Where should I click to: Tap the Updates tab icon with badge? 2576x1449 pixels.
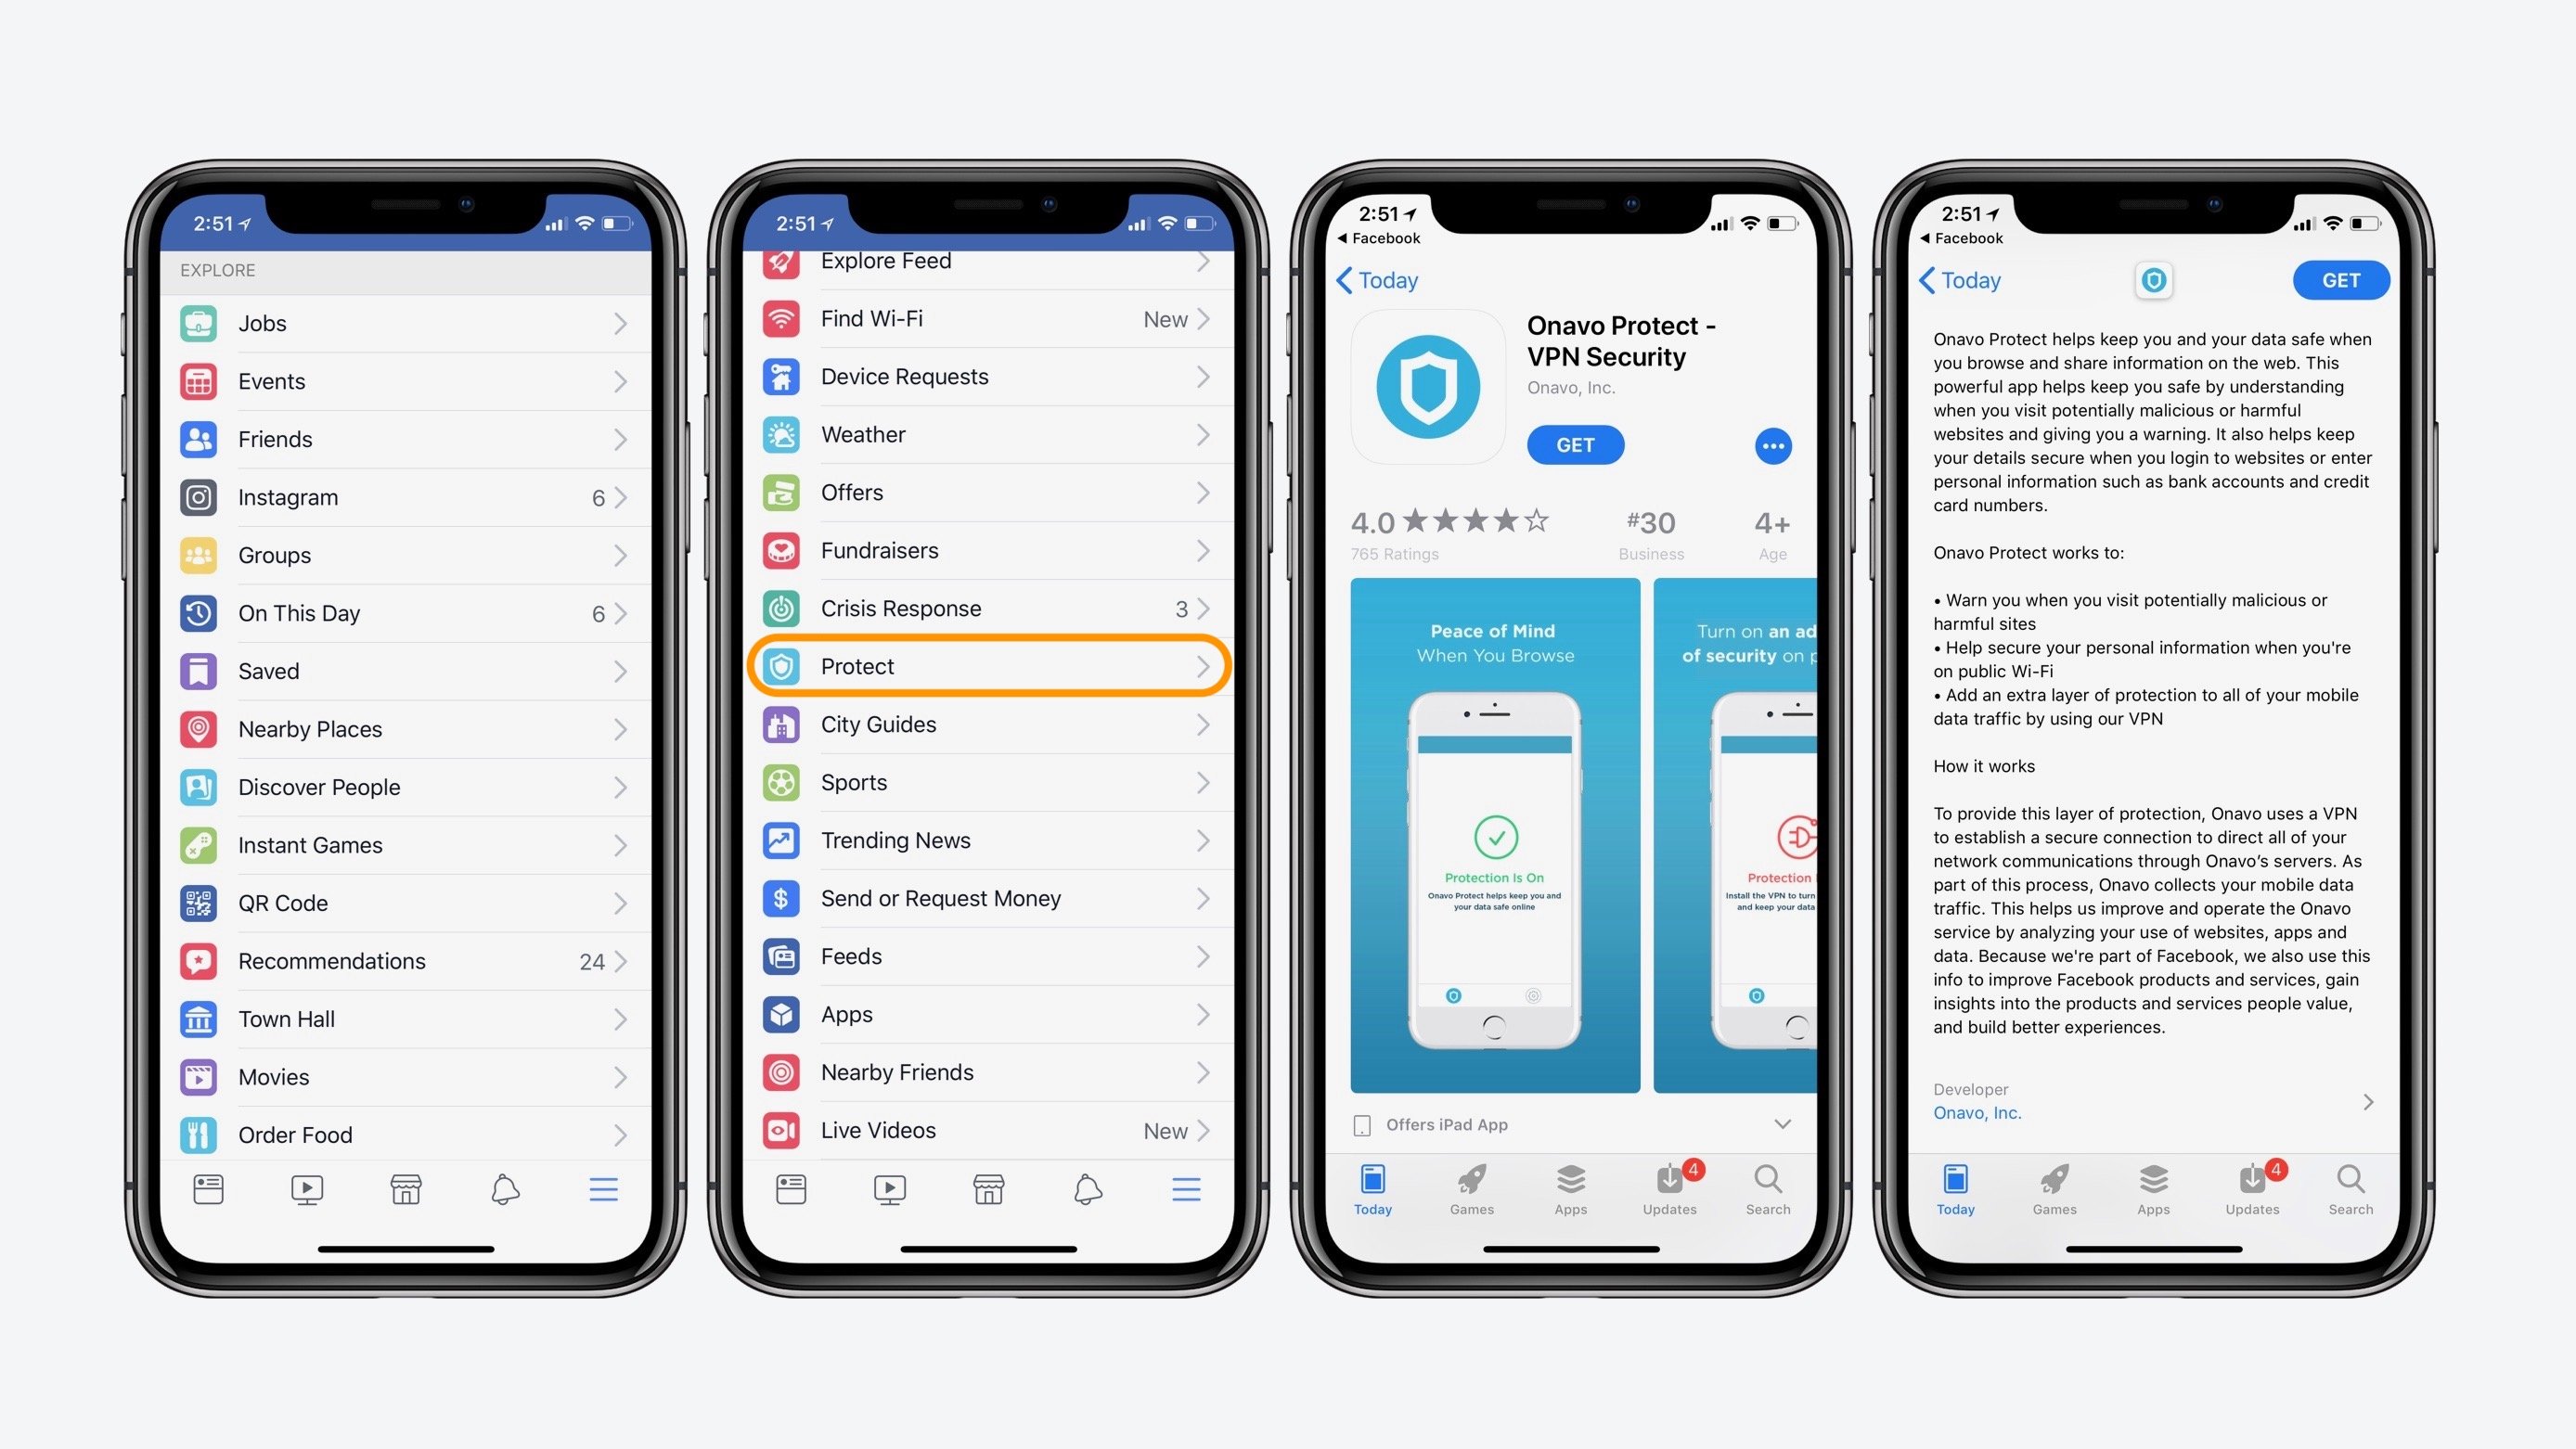1668,1186
